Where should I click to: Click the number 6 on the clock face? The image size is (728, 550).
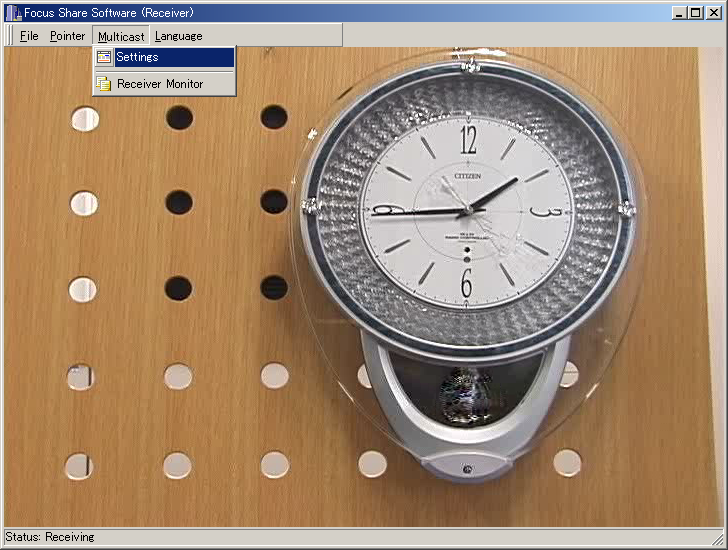pyautogui.click(x=466, y=283)
